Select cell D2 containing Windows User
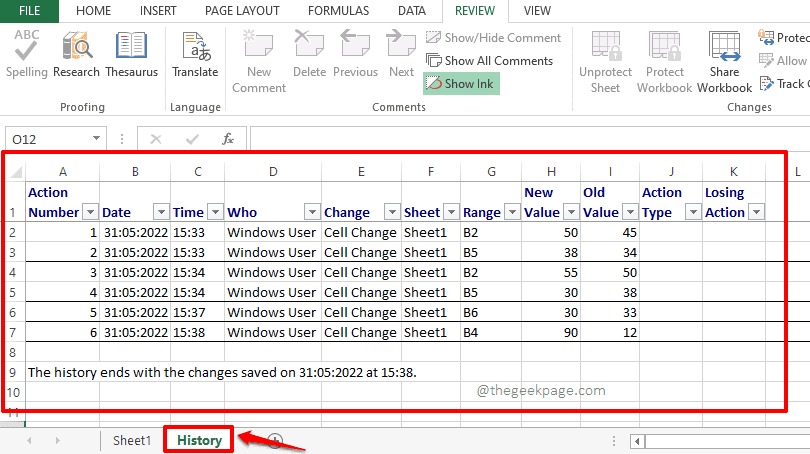Screen dimensions: 810x454 click(x=272, y=232)
